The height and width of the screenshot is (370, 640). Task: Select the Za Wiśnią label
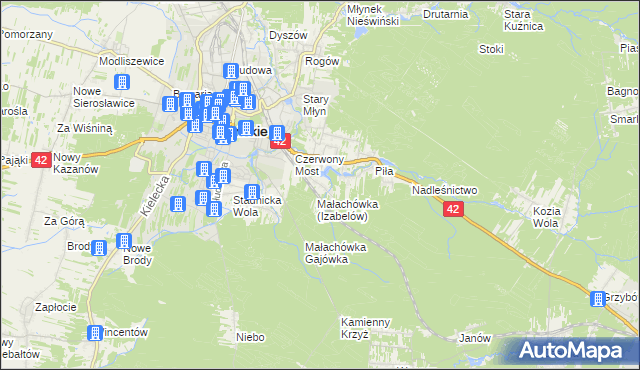84,129
